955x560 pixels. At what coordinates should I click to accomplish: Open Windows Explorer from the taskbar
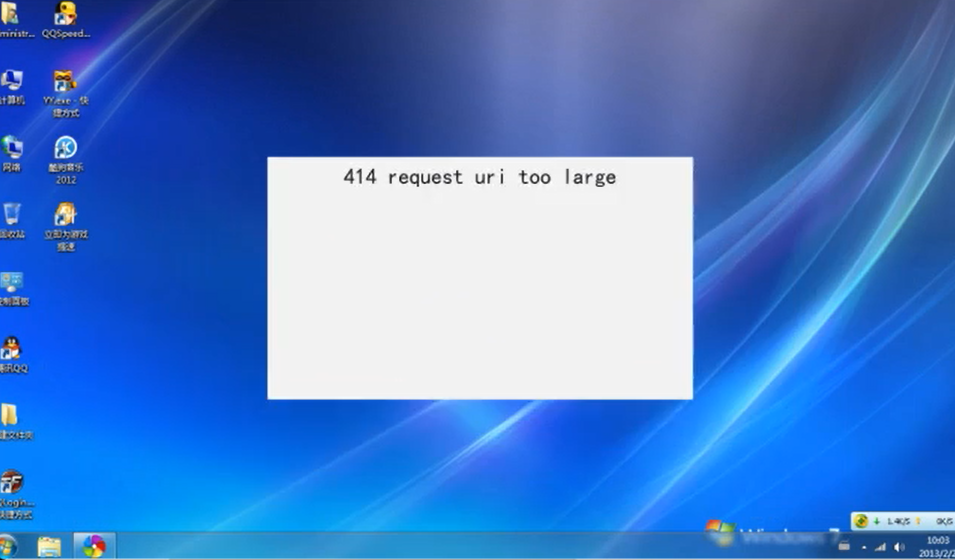[49, 547]
